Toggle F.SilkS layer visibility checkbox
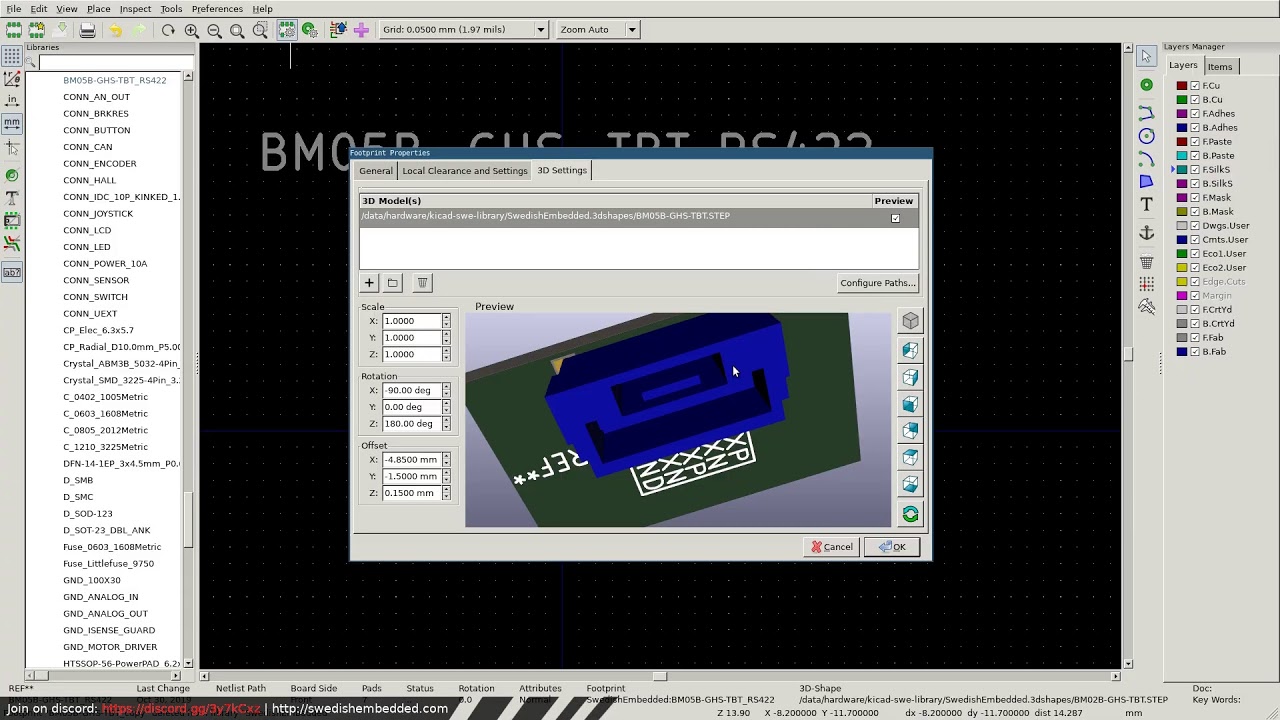 pyautogui.click(x=1195, y=170)
